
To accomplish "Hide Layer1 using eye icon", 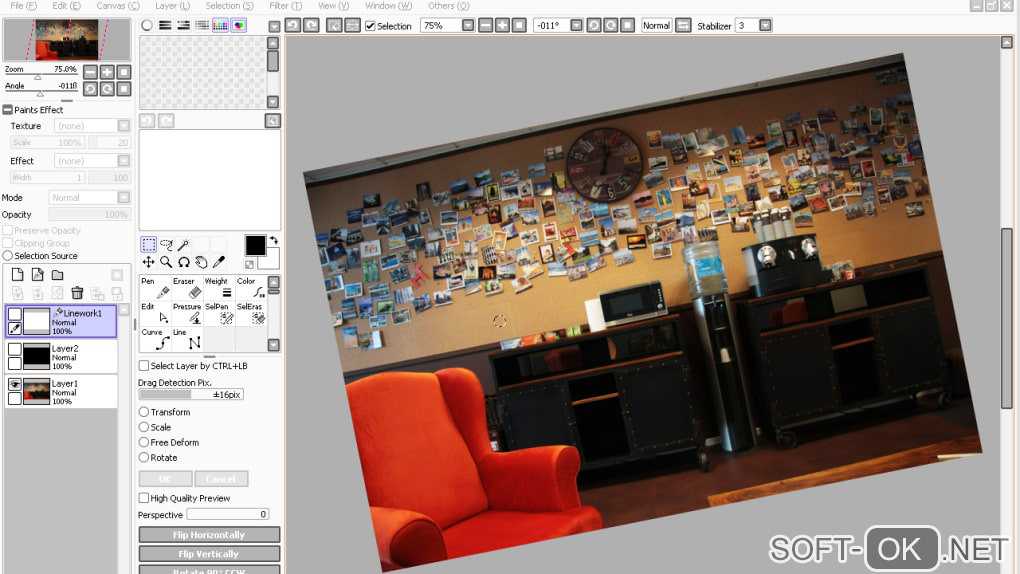I will [14, 384].
